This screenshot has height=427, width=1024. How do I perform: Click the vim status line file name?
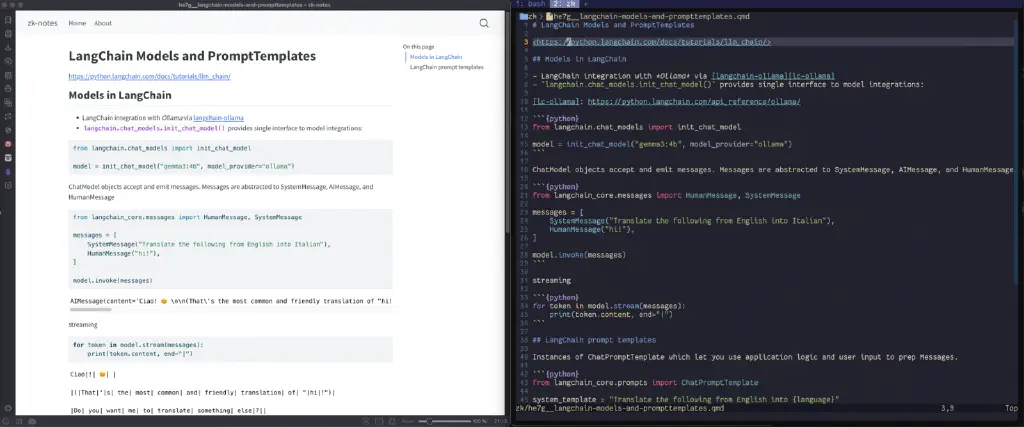619,408
